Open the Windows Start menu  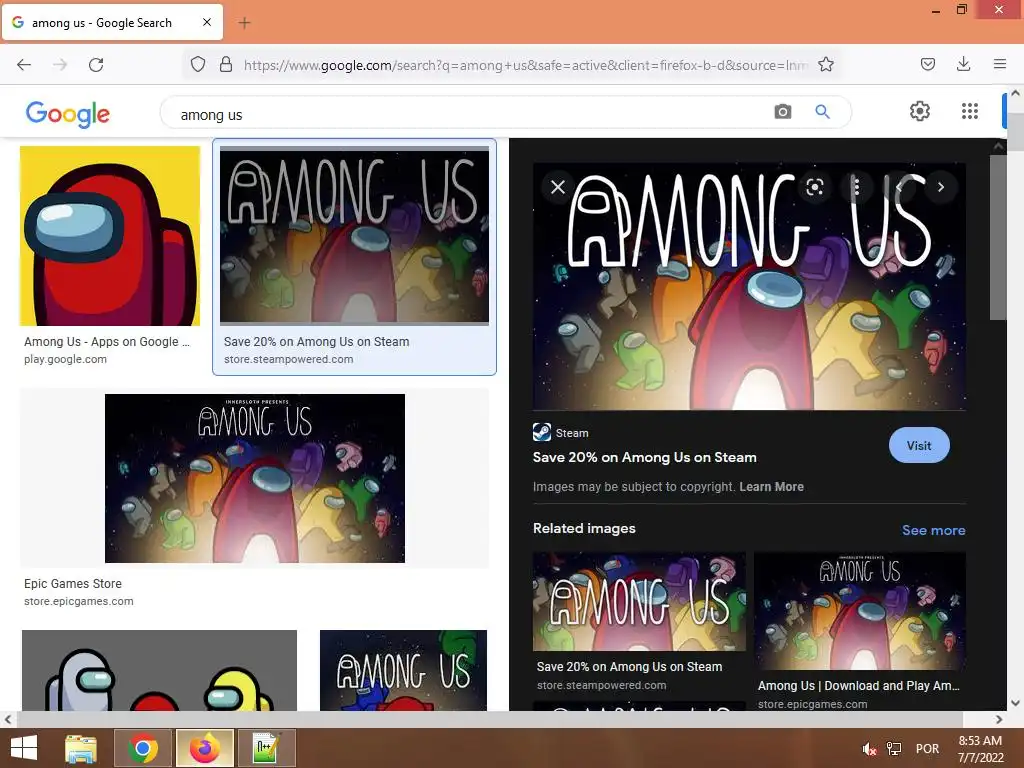tap(24, 748)
